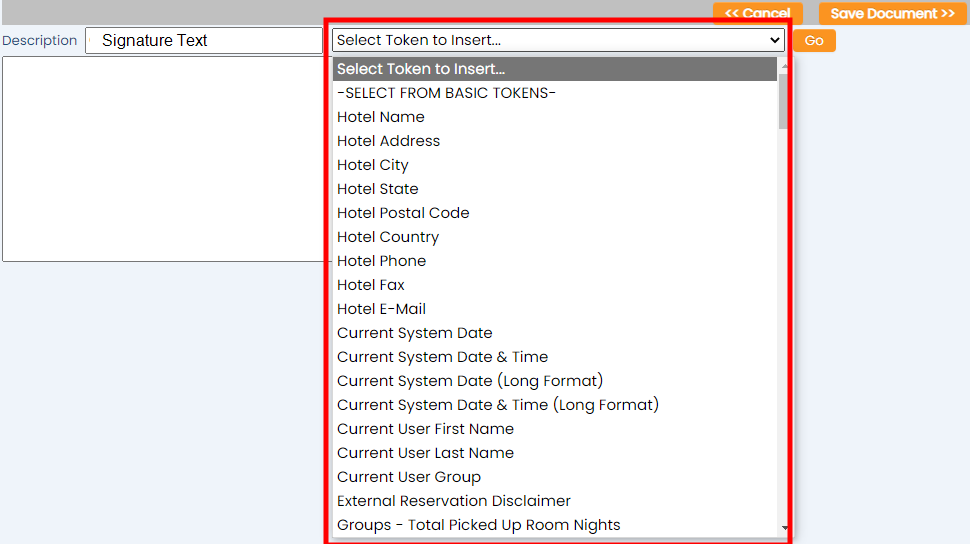Click inside the large document text area
This screenshot has height=544, width=970.
(x=163, y=159)
